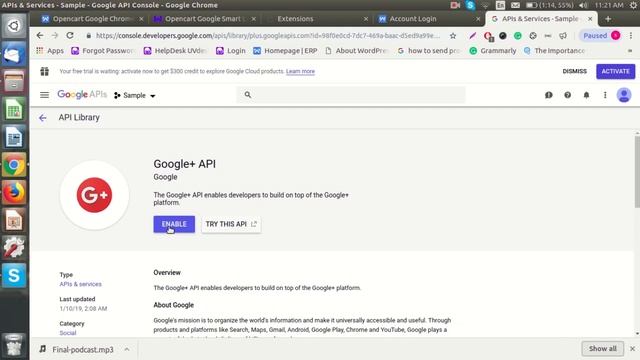This screenshot has width=640, height=360.
Task: Open a new browser tab
Action: click(x=608, y=19)
